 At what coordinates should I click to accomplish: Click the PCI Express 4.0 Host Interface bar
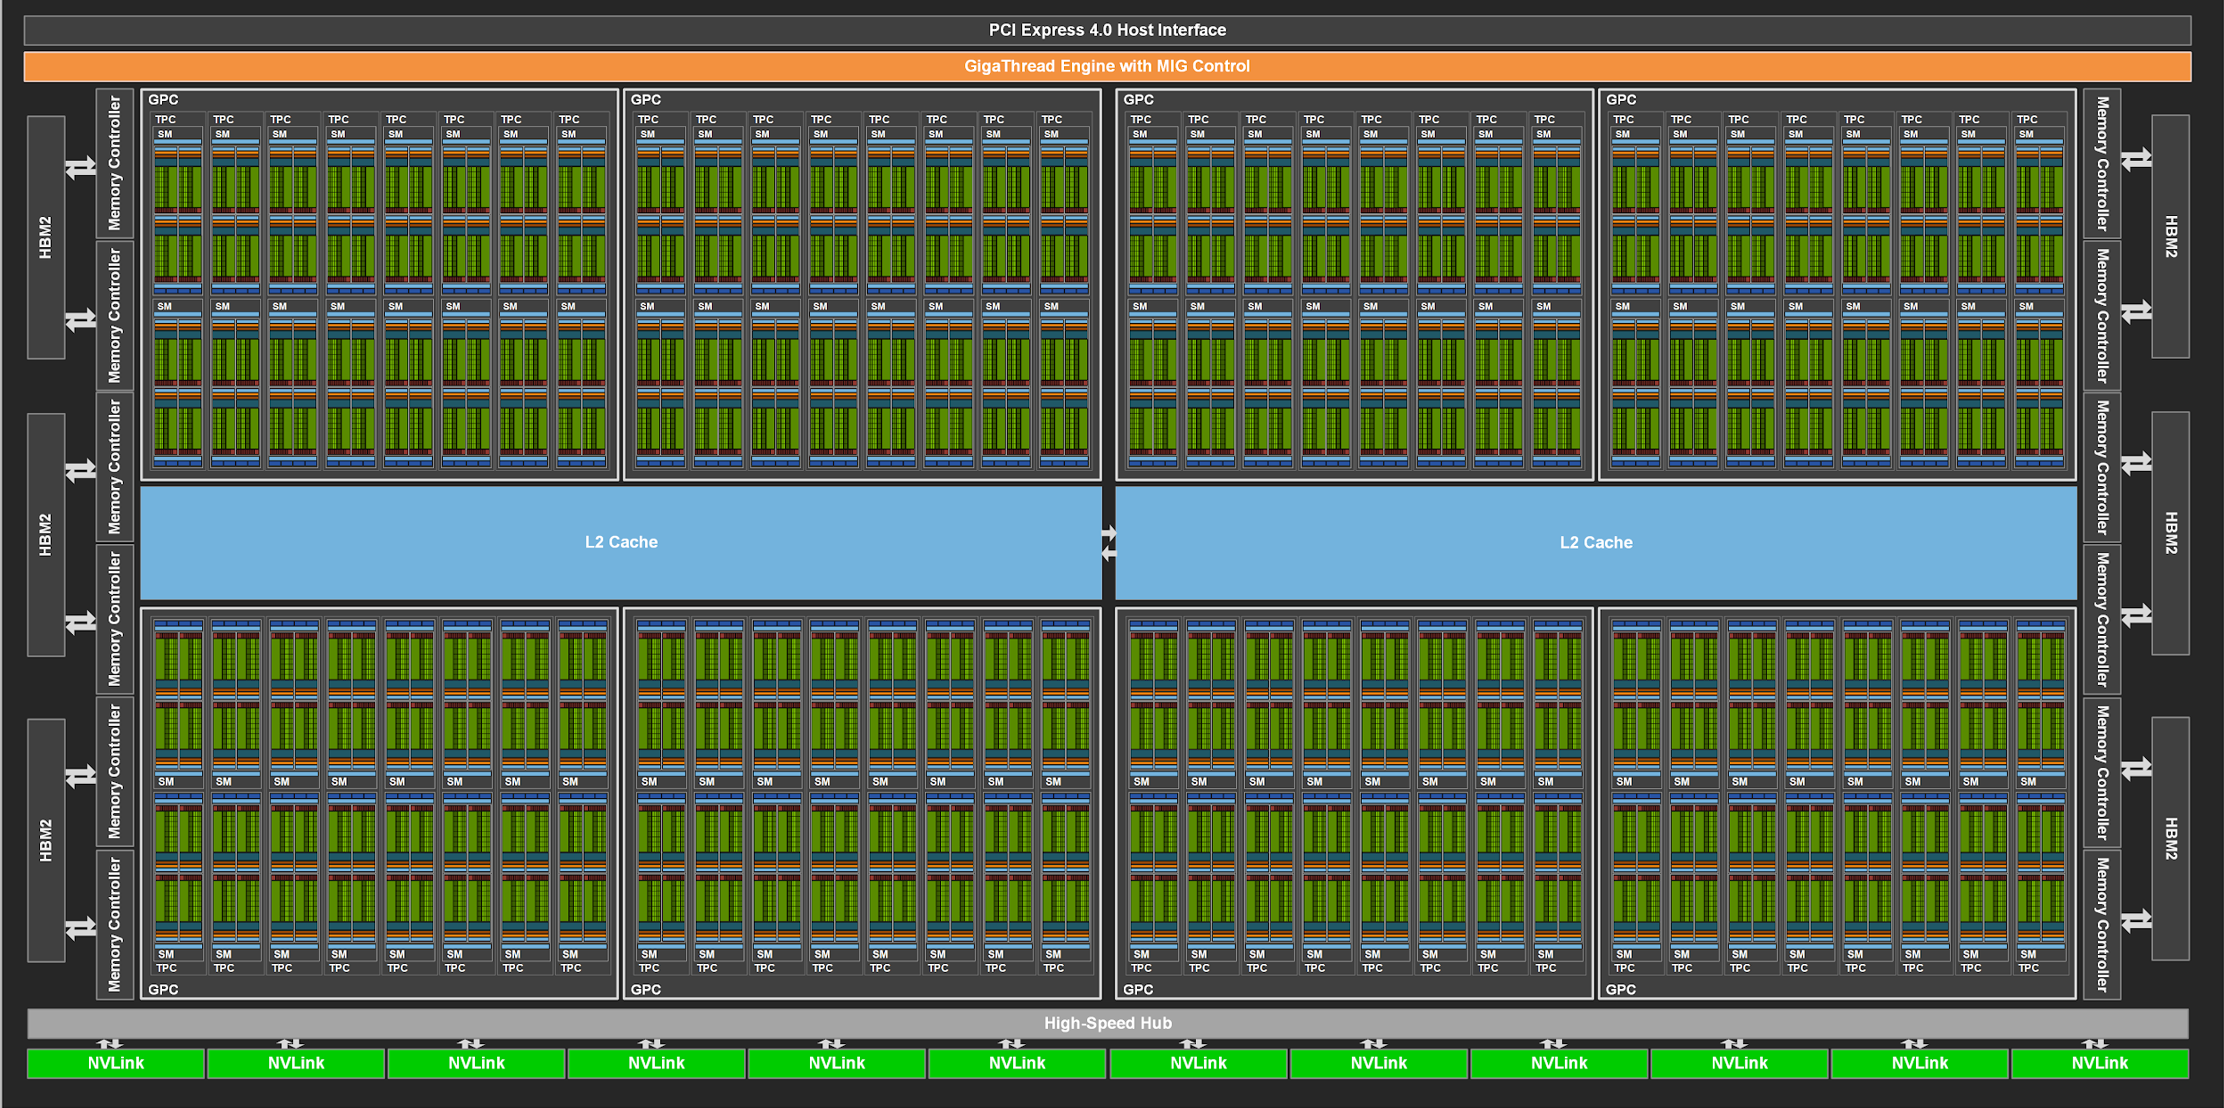pos(1107,30)
